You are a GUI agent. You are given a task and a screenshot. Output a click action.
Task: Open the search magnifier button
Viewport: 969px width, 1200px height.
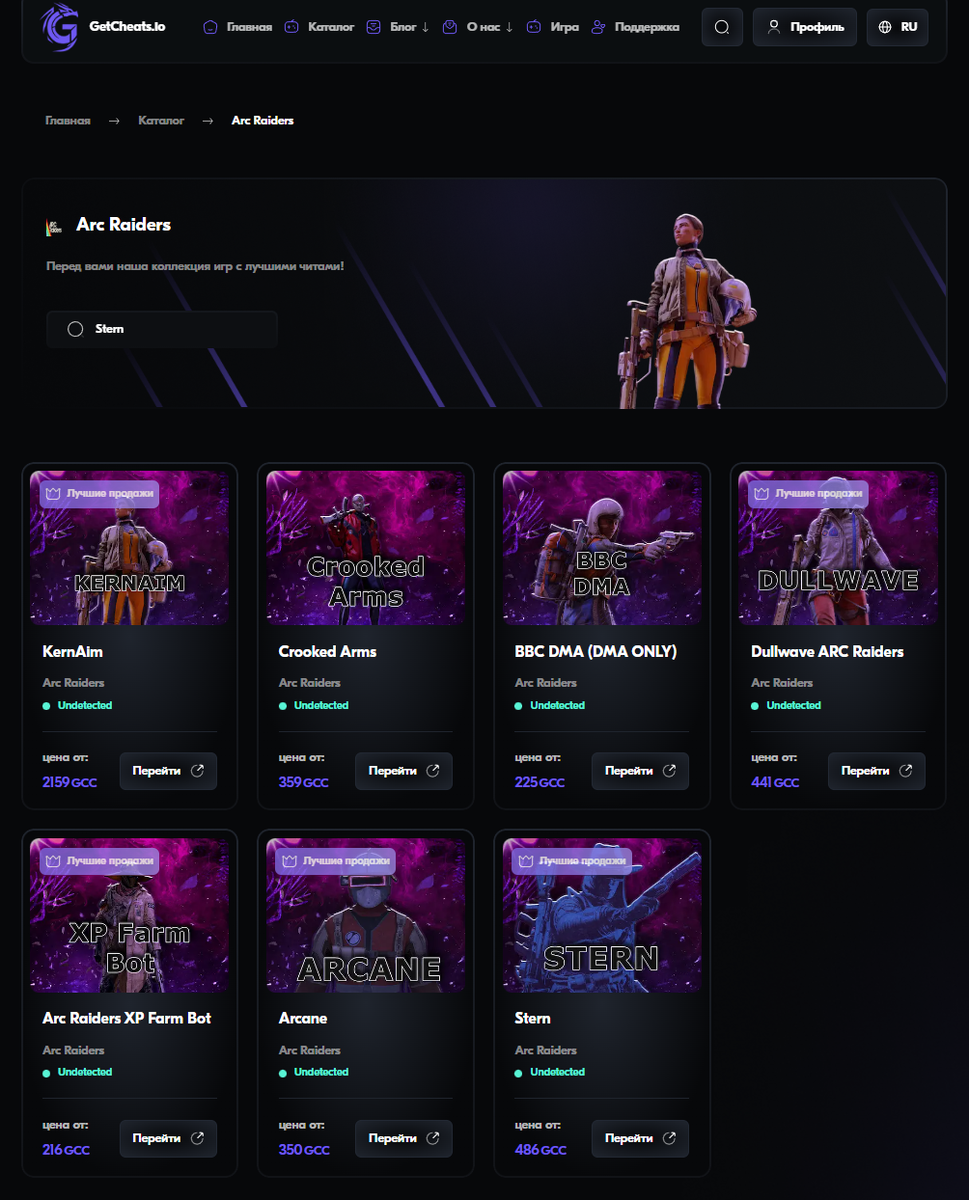coord(722,27)
